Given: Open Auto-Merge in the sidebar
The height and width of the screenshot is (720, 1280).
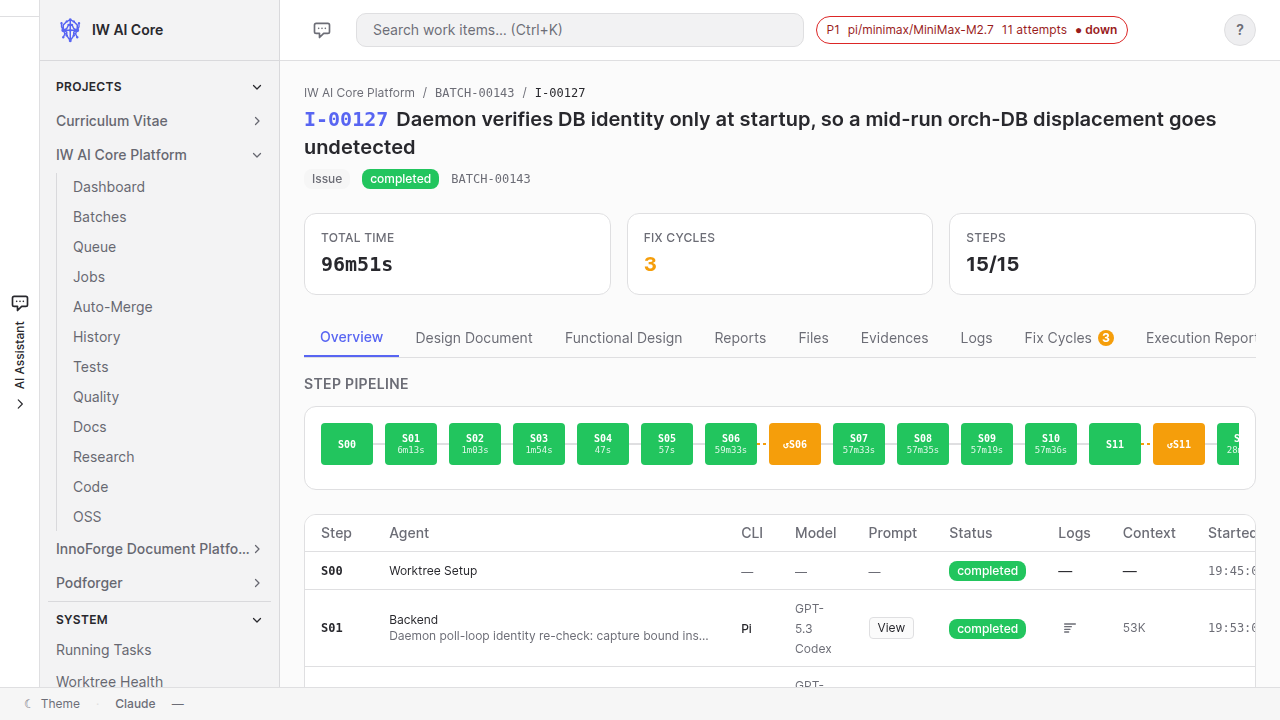Looking at the screenshot, I should (113, 307).
